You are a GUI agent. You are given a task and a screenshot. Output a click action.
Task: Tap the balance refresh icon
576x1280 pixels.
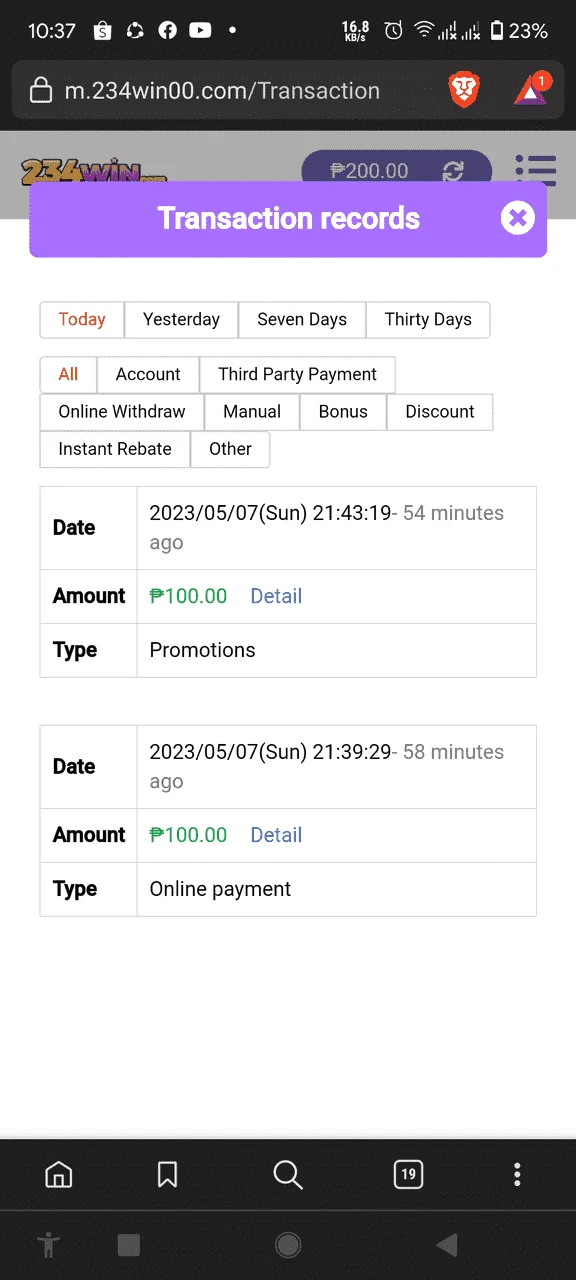tap(454, 172)
